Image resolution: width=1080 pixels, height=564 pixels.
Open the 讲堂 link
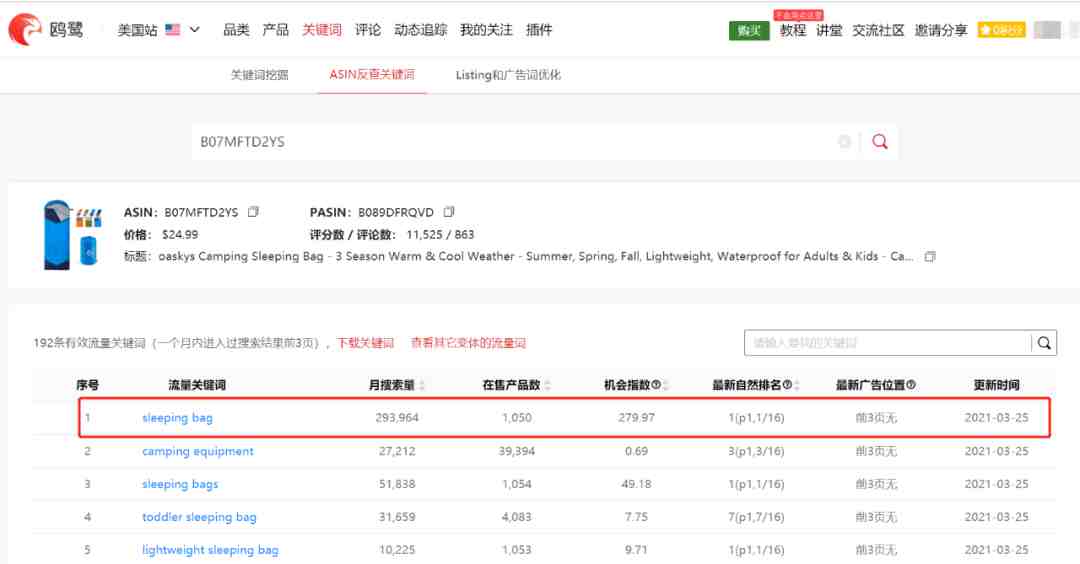829,30
